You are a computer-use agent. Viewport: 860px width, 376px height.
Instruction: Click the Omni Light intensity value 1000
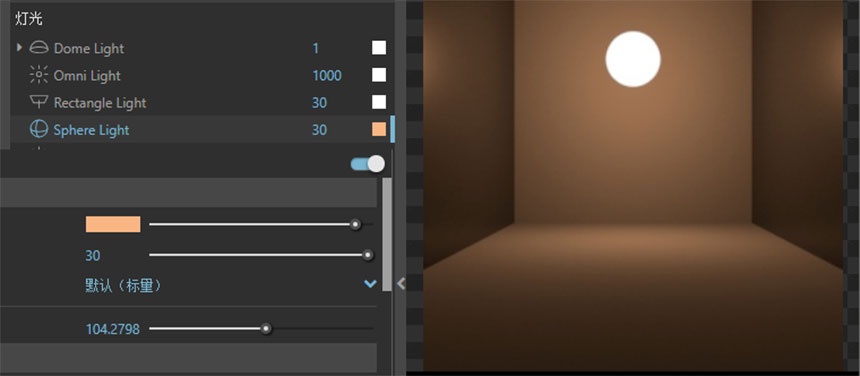click(327, 76)
